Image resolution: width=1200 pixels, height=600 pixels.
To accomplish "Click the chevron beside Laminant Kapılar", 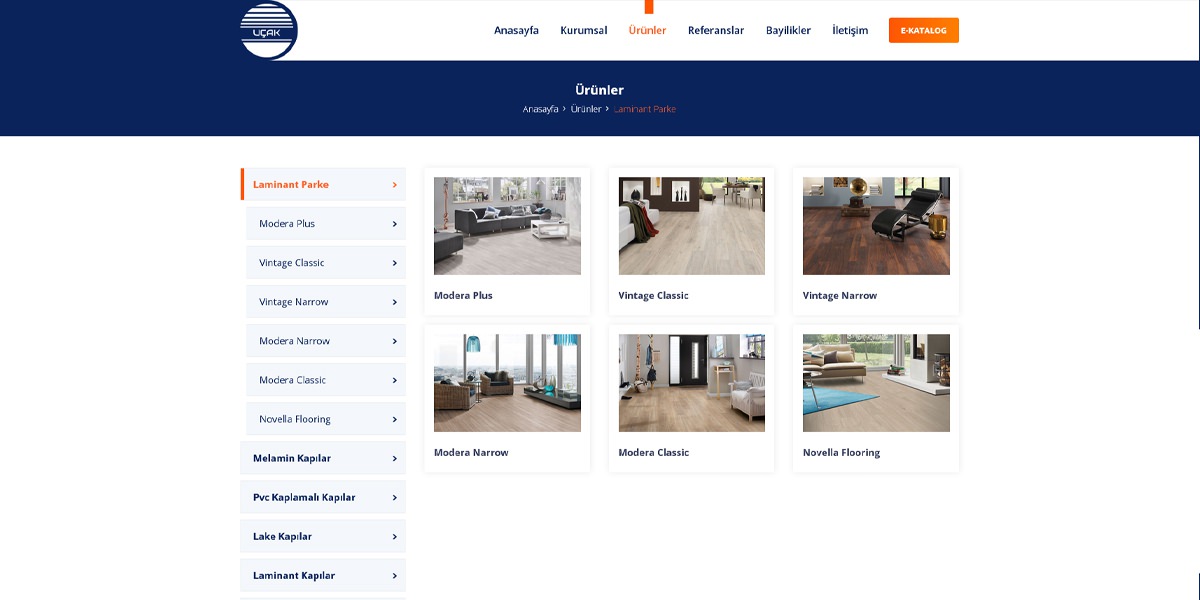I will coord(395,575).
